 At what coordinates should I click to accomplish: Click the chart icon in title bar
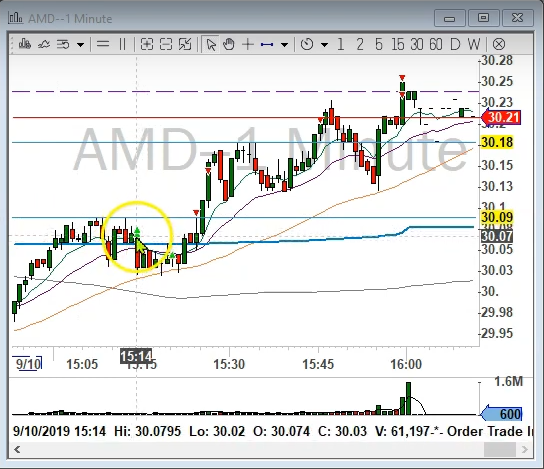(x=16, y=17)
